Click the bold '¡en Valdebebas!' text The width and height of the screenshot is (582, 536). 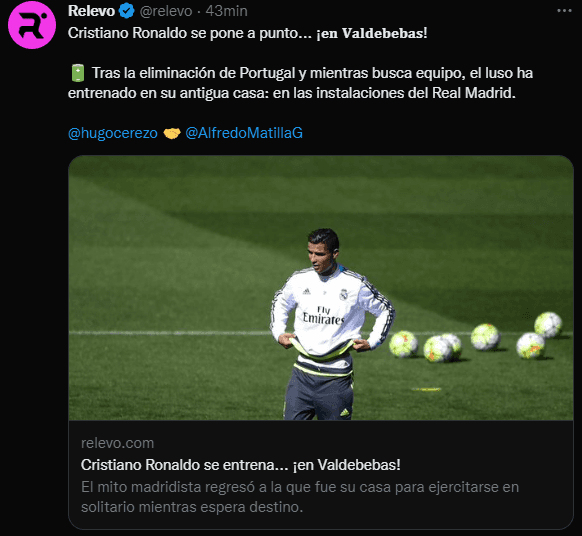tap(372, 33)
